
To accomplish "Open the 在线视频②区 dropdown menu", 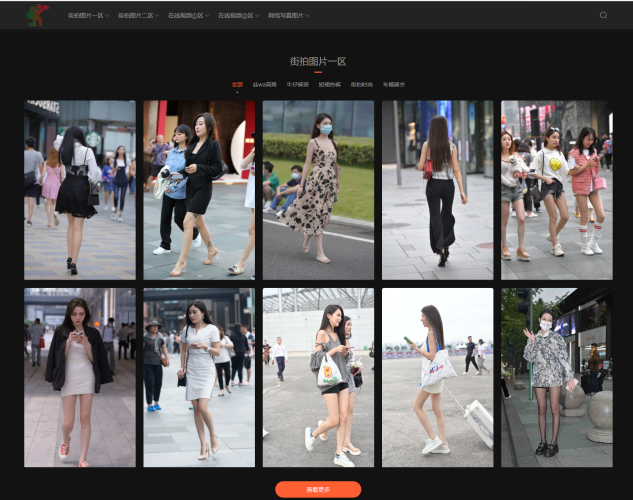I will (x=238, y=16).
